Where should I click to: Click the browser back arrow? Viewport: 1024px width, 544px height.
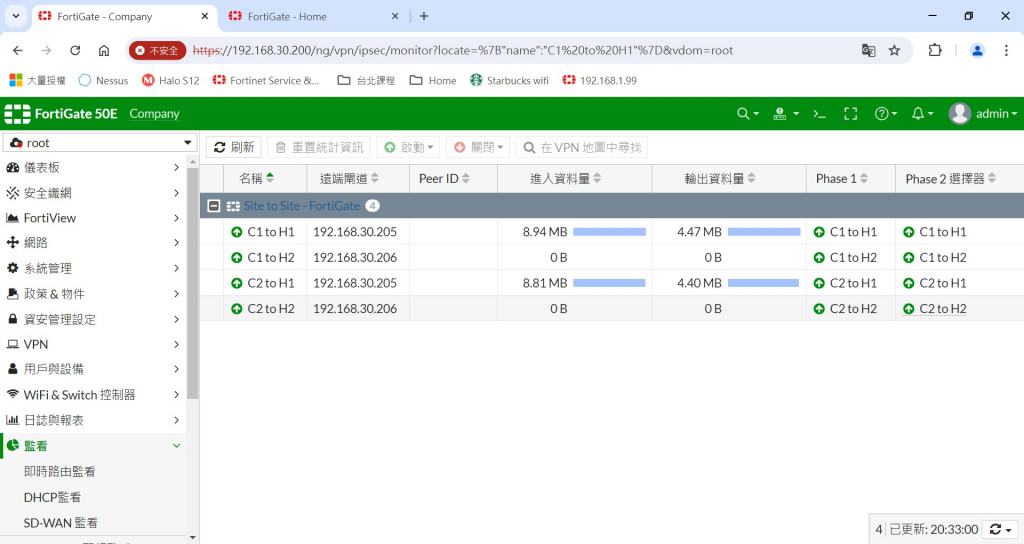(18, 50)
